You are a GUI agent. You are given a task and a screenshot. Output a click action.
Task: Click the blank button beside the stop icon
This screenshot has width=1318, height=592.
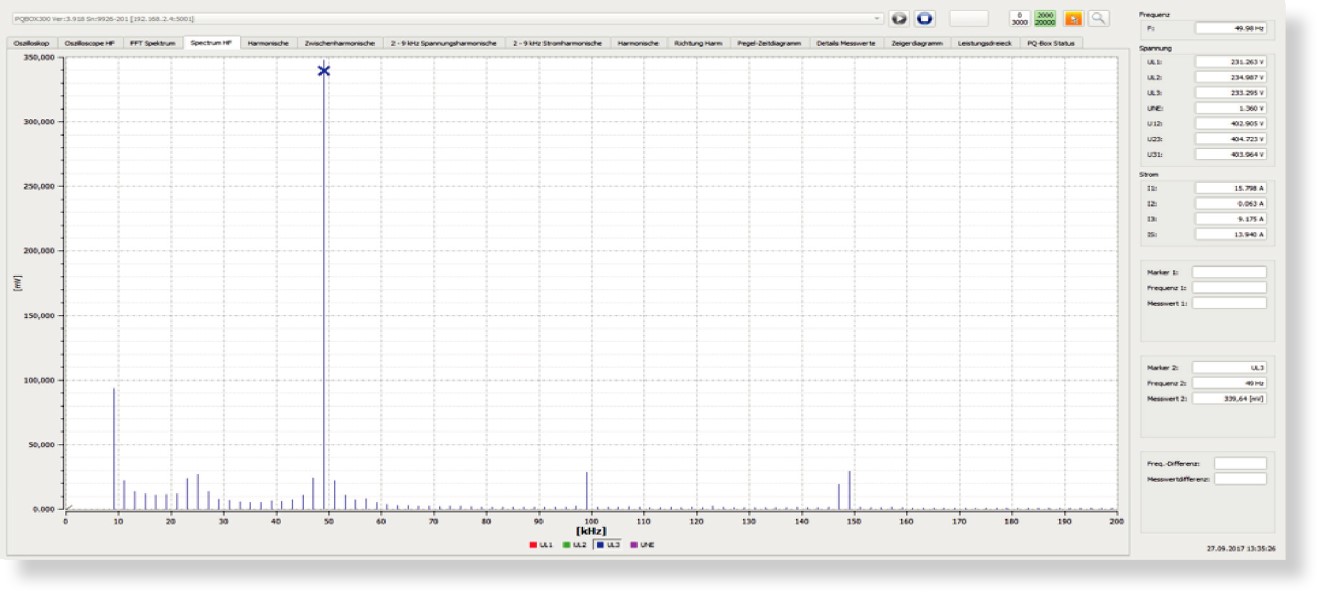point(967,18)
